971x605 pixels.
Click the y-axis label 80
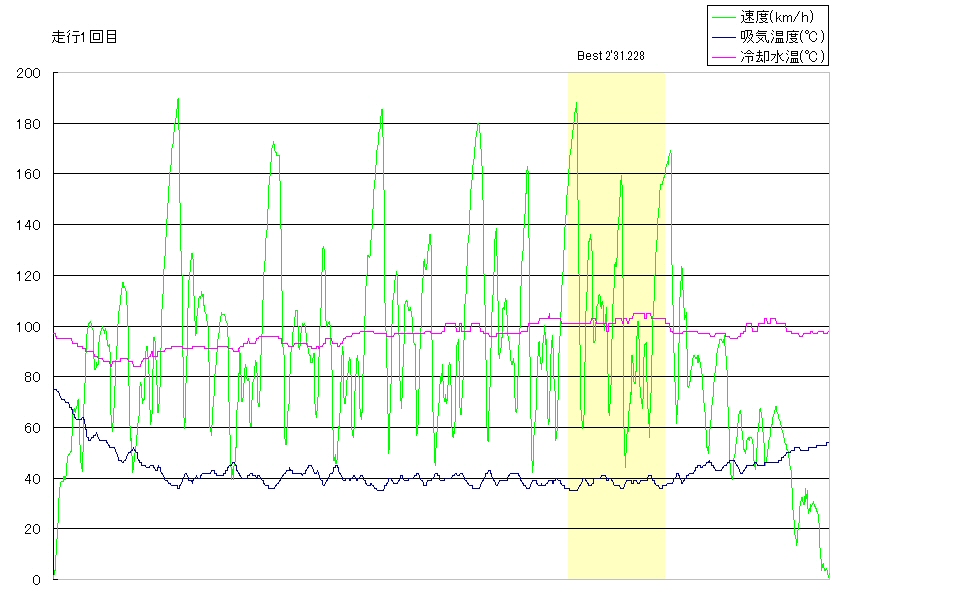click(x=32, y=376)
